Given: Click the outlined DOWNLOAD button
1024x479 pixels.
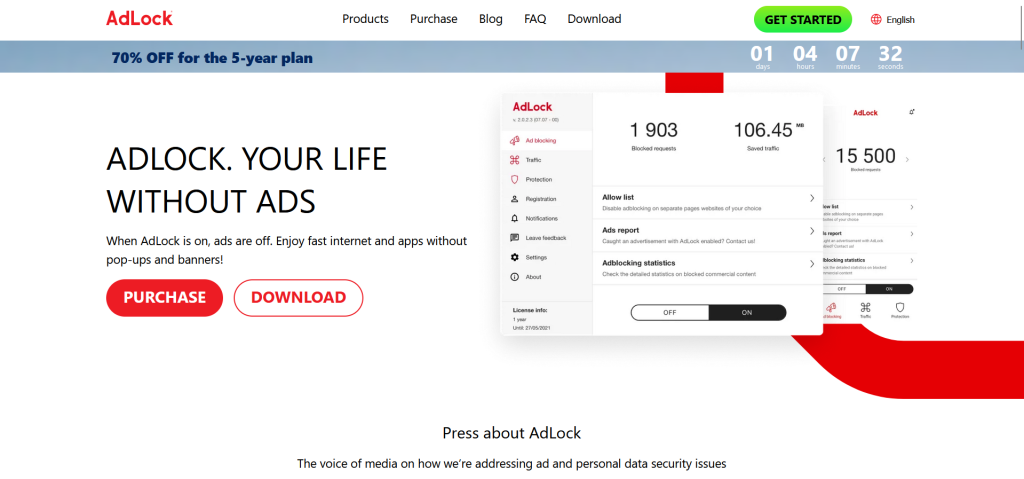Looking at the screenshot, I should [298, 297].
